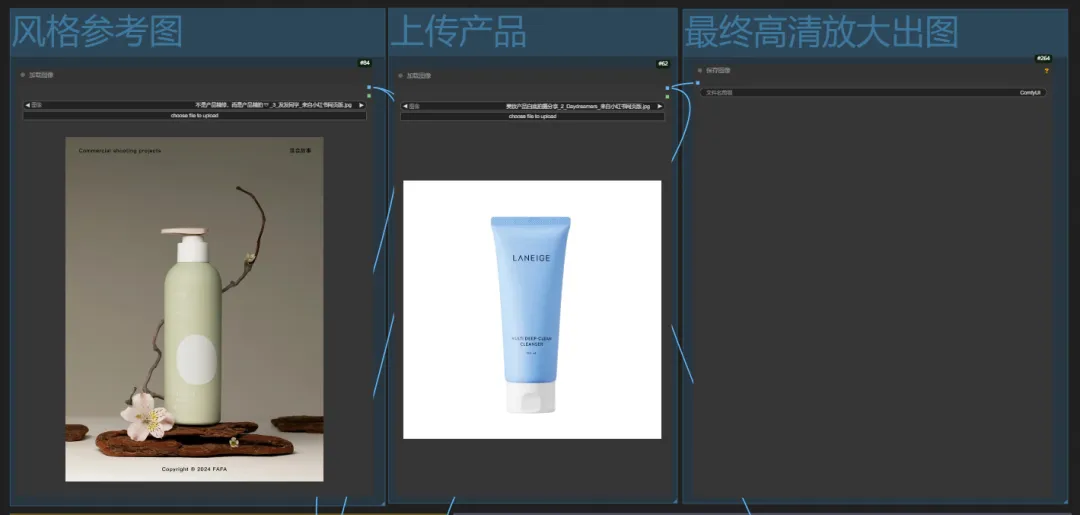Click green mask output socket of node #62
The image size is (1080, 515).
click(667, 96)
